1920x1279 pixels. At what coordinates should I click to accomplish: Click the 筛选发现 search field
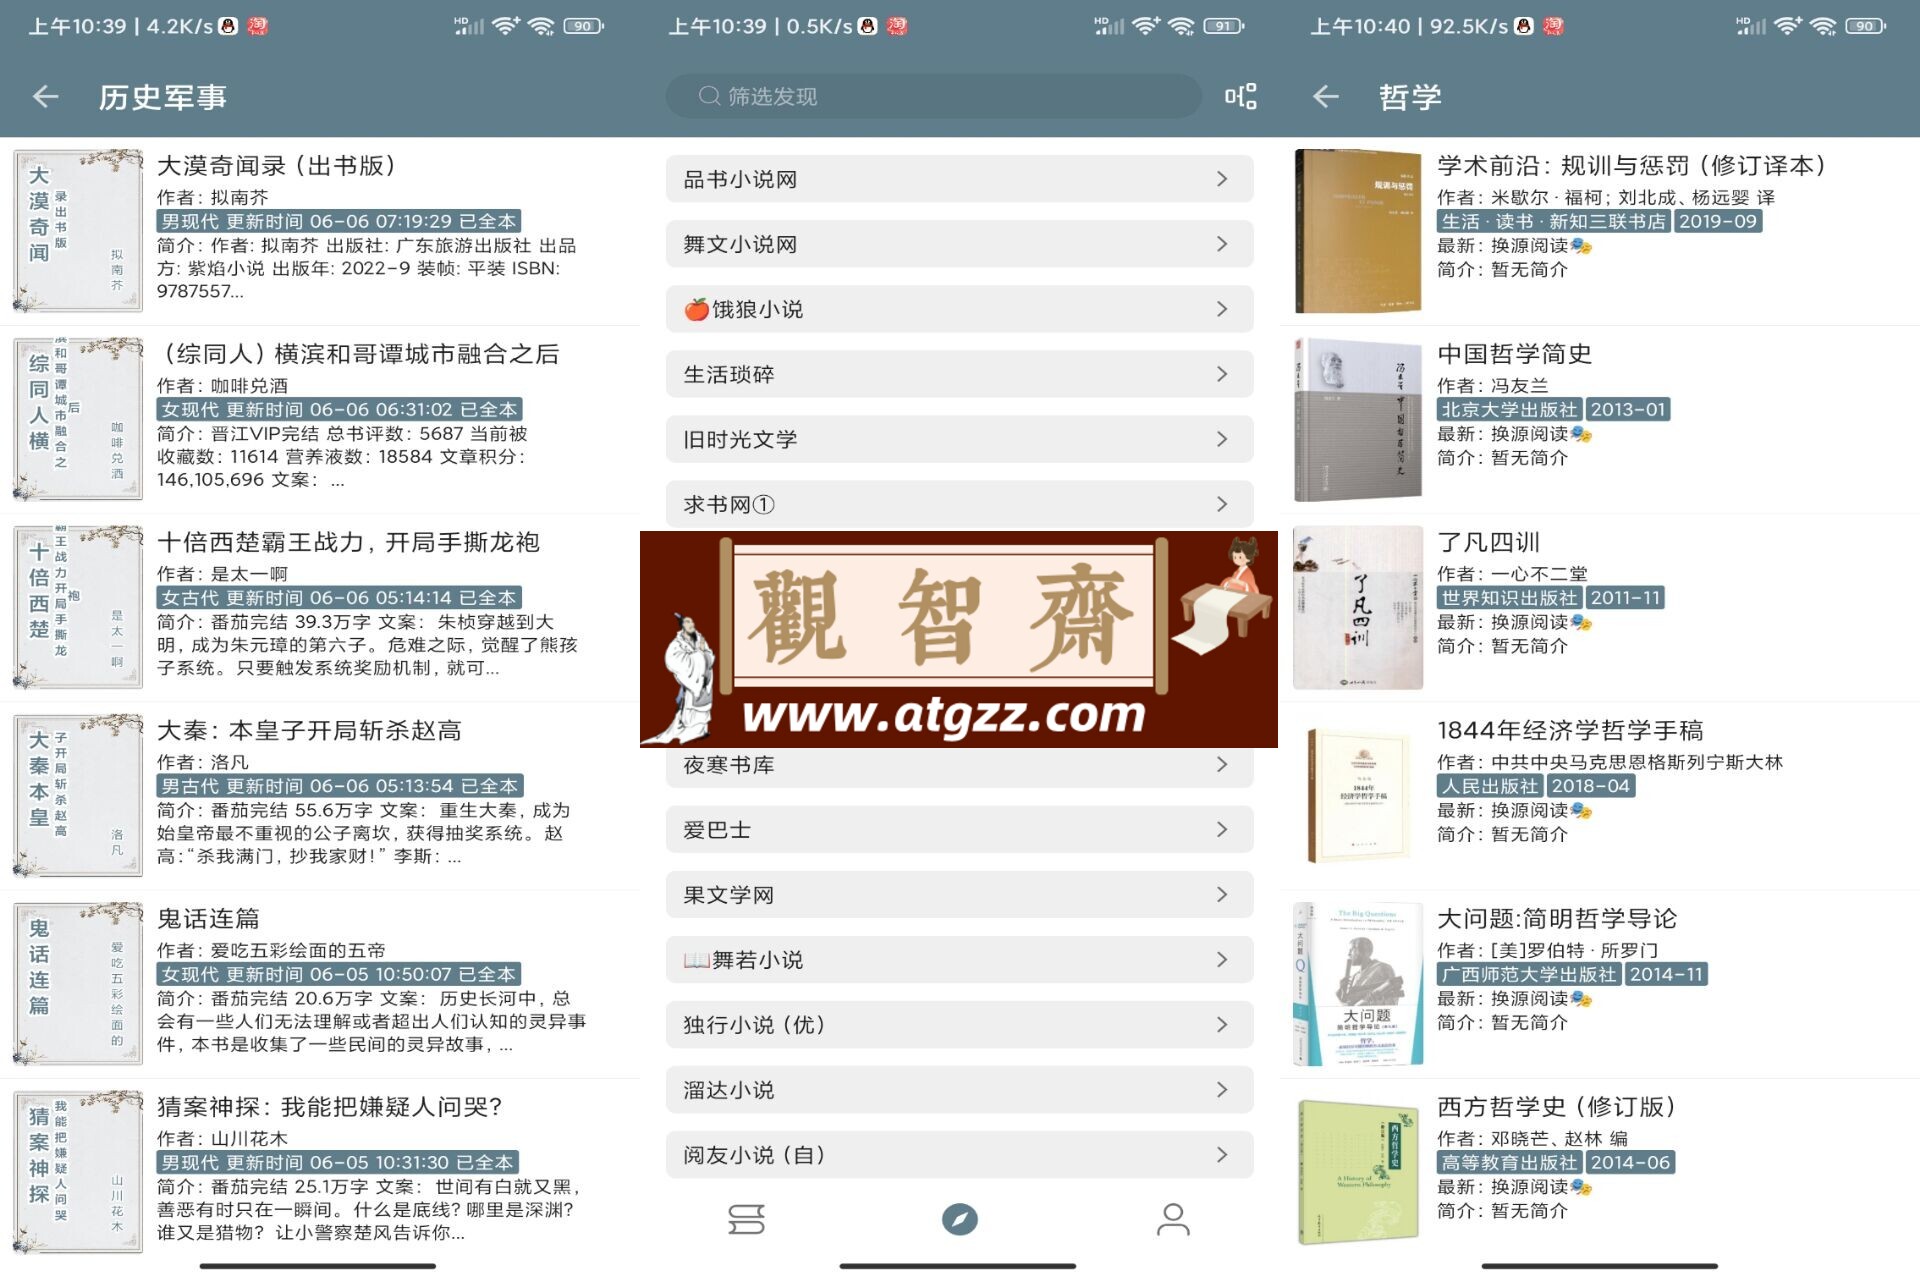(x=934, y=96)
